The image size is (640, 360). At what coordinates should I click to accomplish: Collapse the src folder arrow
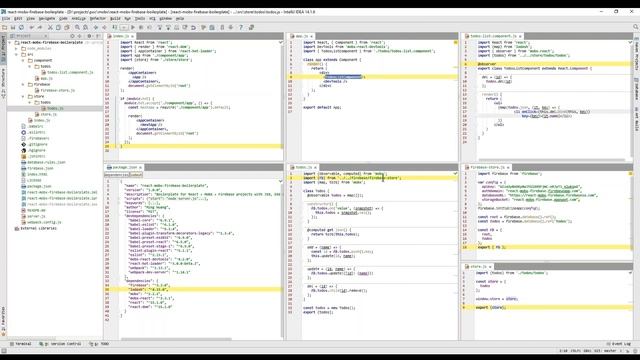pos(17,54)
